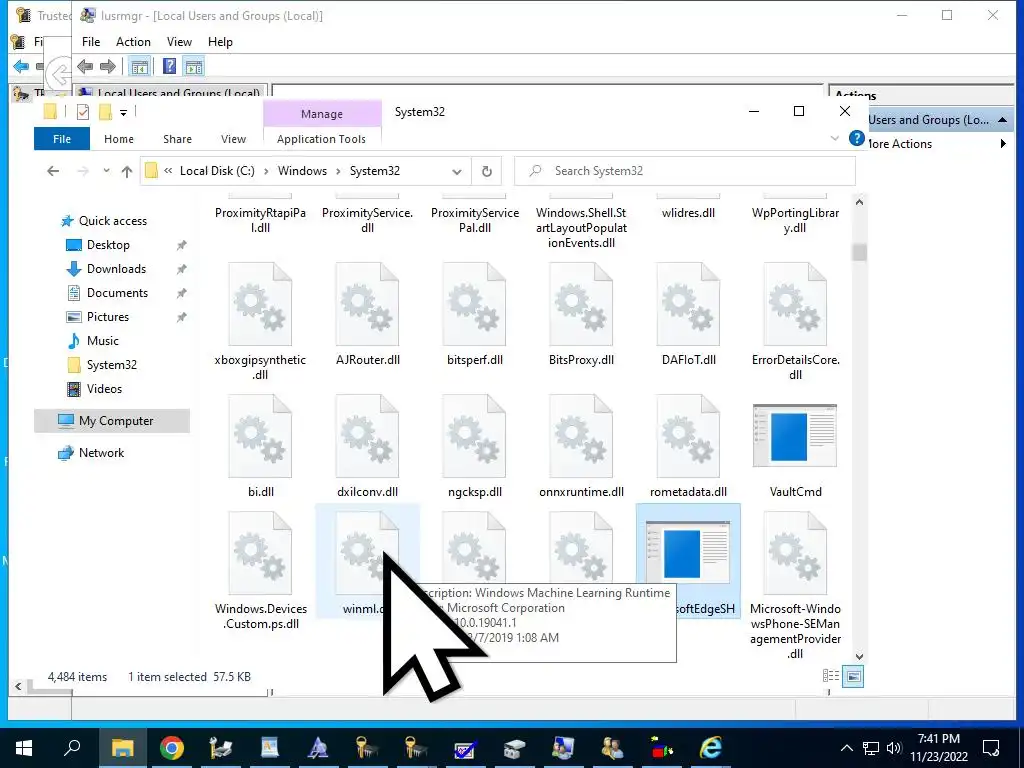Select the rometadata.dll file

(x=688, y=447)
